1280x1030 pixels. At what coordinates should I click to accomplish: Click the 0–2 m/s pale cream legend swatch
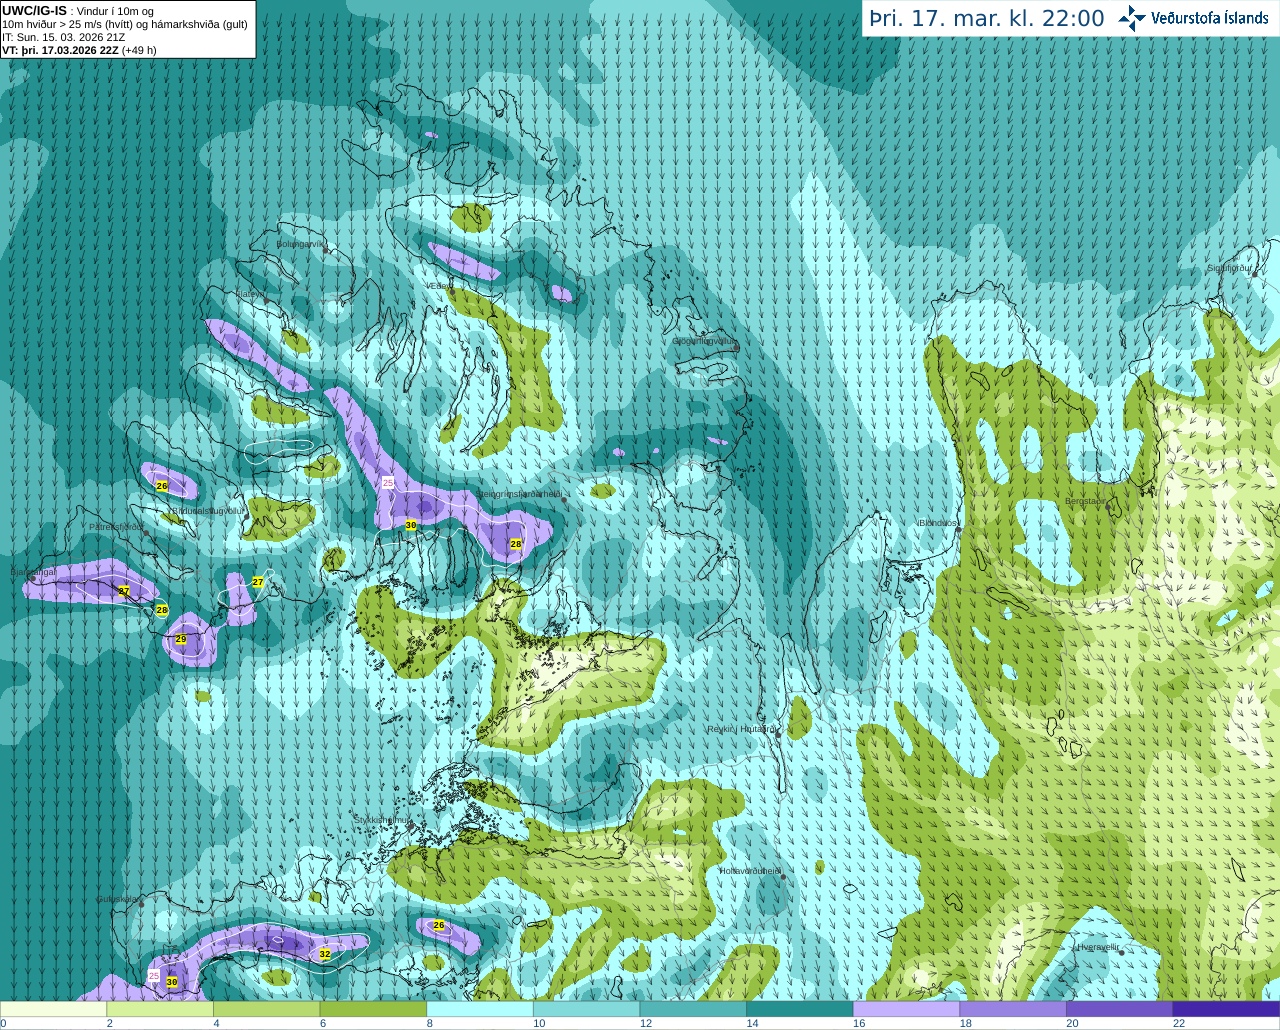(x=53, y=1008)
